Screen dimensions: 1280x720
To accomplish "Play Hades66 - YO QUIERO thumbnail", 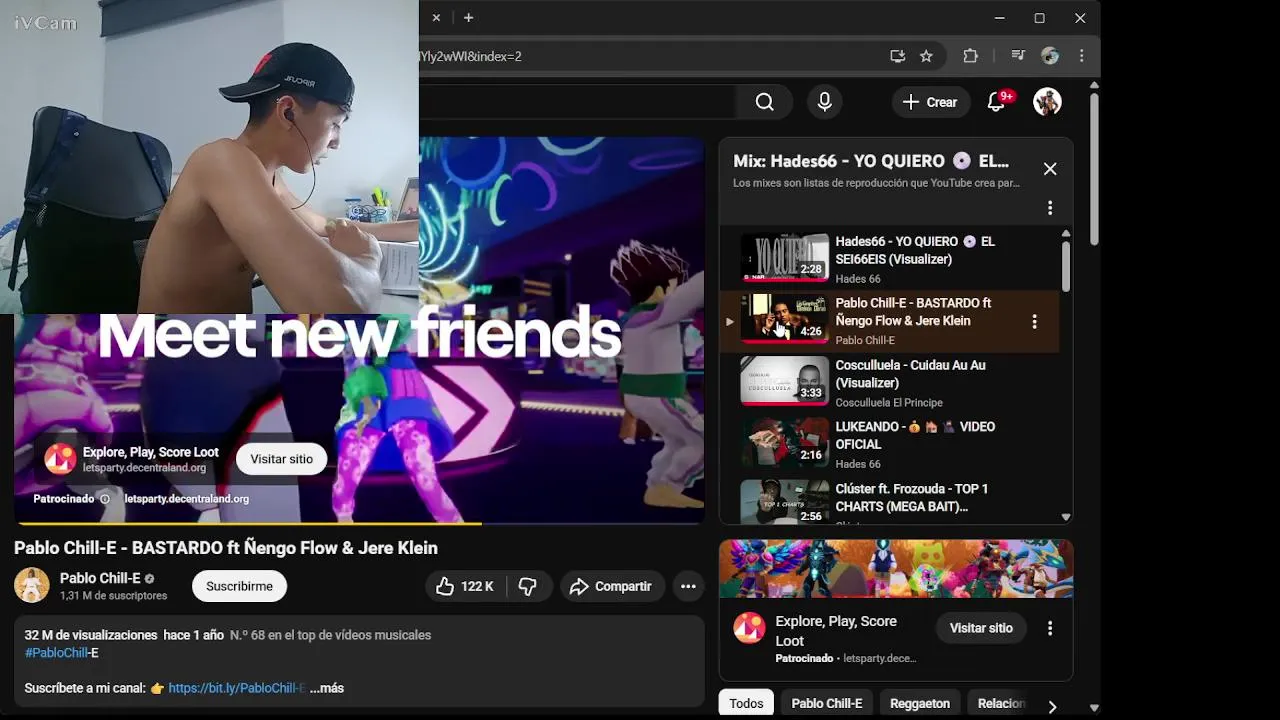I will 784,257.
